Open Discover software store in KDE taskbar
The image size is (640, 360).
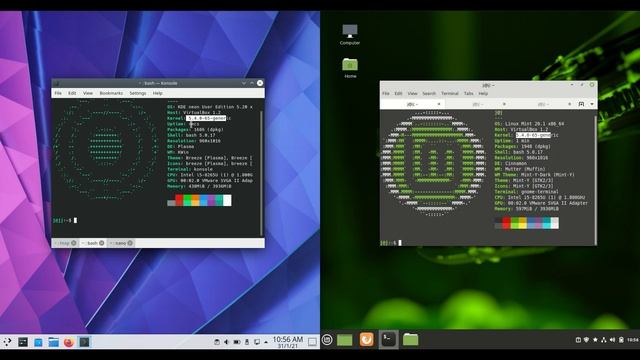(x=38, y=342)
